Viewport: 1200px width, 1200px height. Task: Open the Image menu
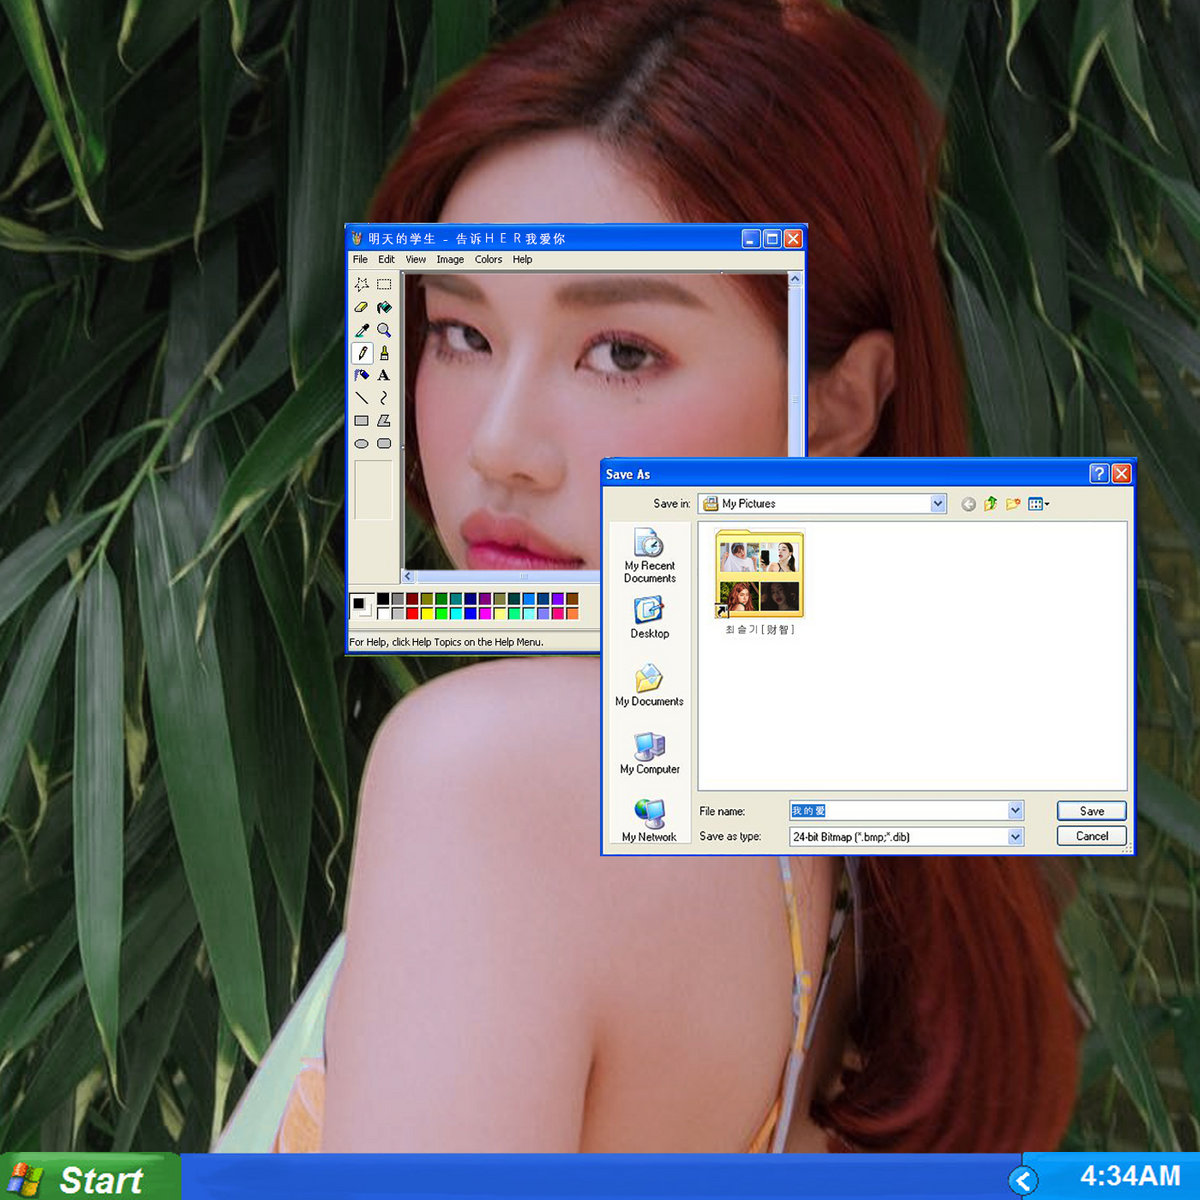click(x=450, y=260)
